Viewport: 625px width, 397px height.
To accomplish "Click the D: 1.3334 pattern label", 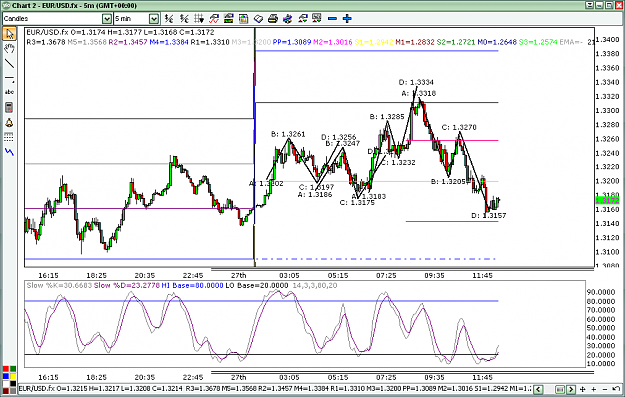I will (x=416, y=82).
